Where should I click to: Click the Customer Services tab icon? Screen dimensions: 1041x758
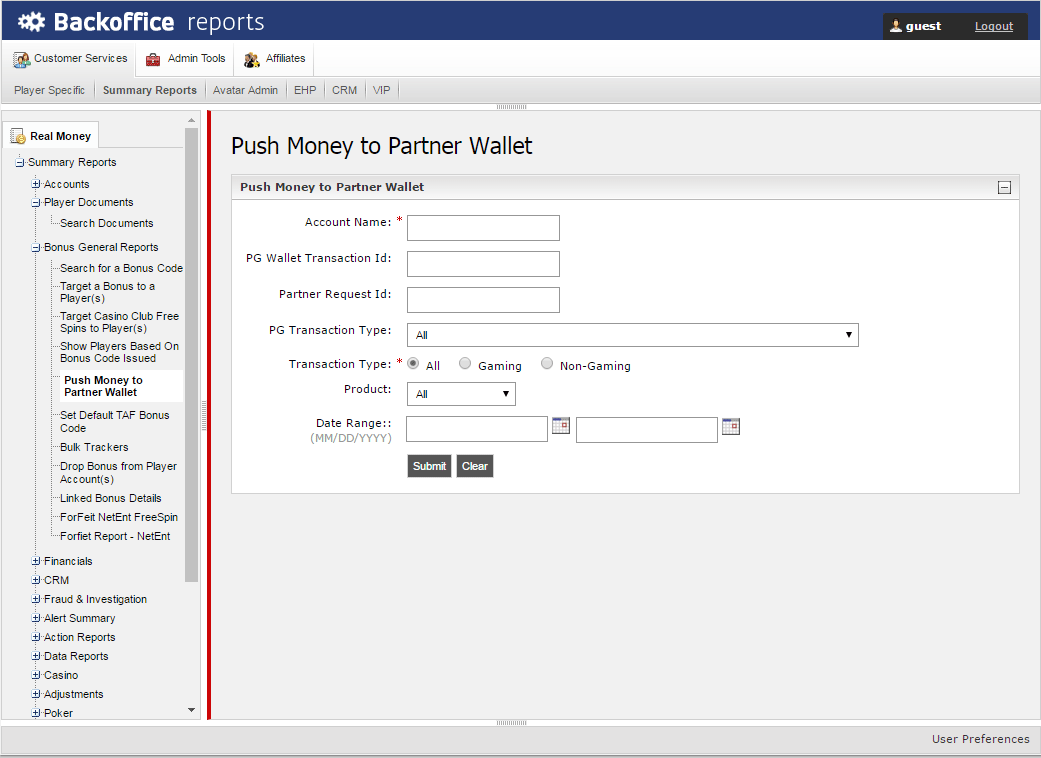point(22,59)
